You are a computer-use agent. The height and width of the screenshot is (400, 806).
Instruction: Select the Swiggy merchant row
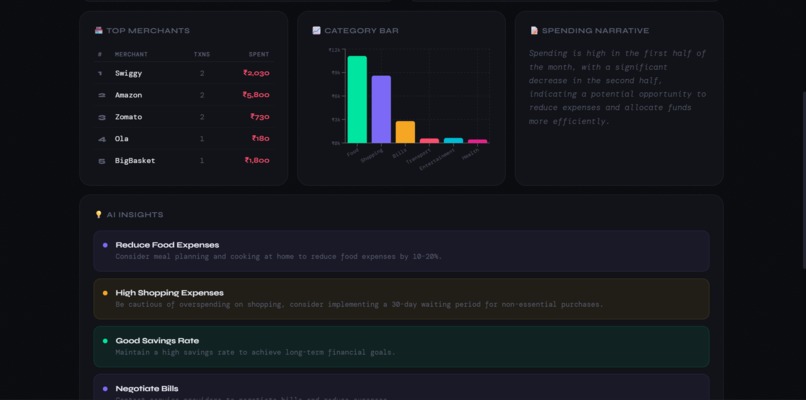coord(184,73)
